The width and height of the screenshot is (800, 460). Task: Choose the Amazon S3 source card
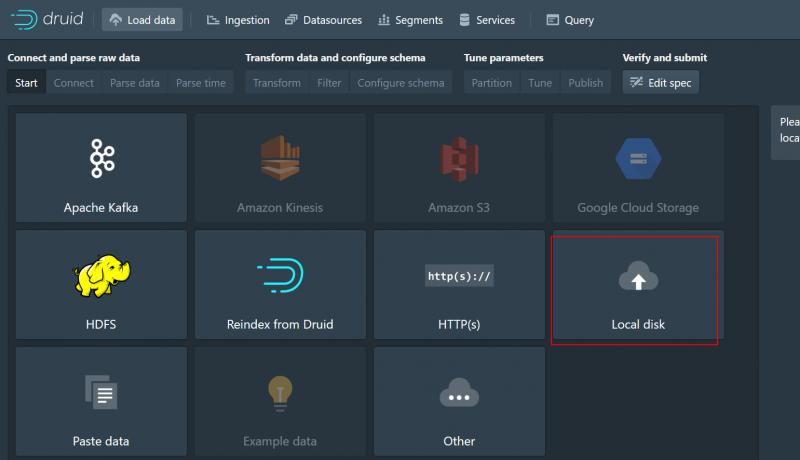tap(459, 168)
